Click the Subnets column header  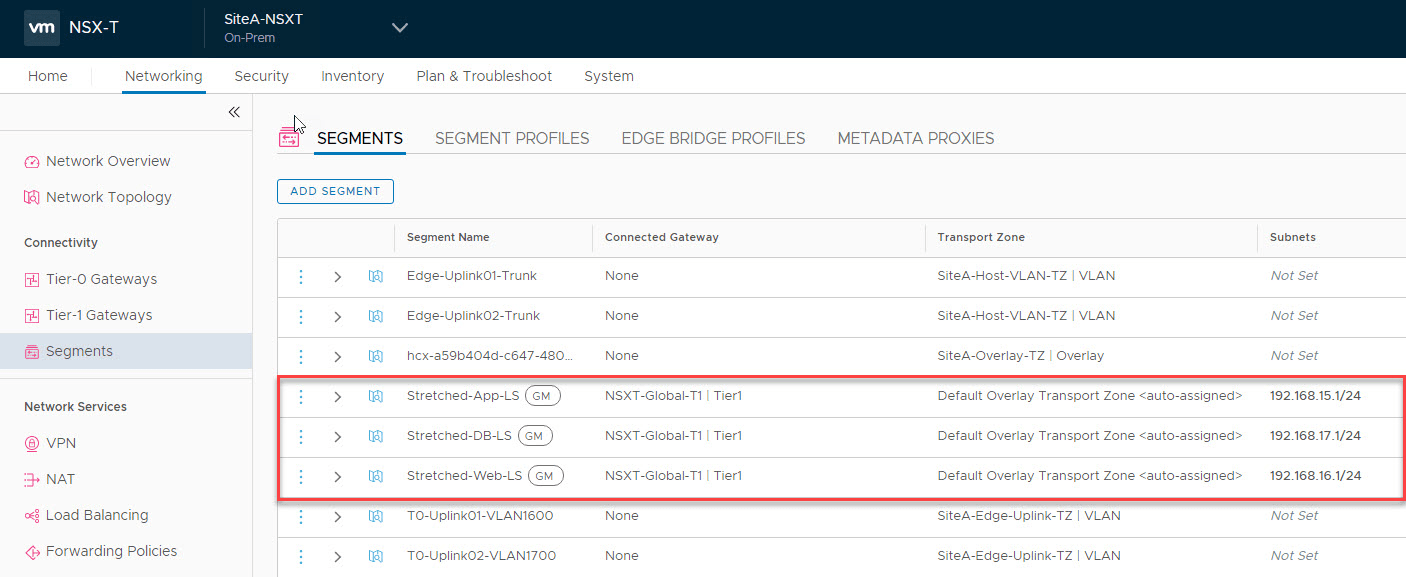tap(1293, 237)
